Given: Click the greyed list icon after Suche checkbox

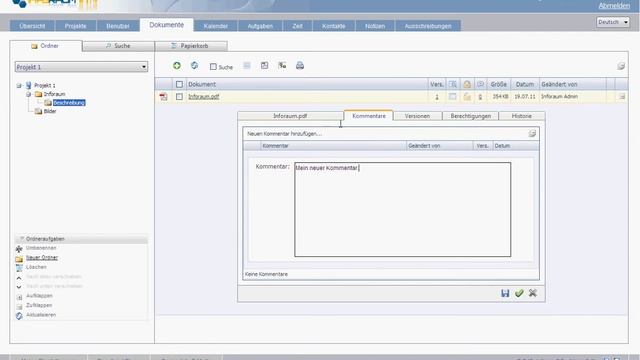Looking at the screenshot, I should coord(247,65).
